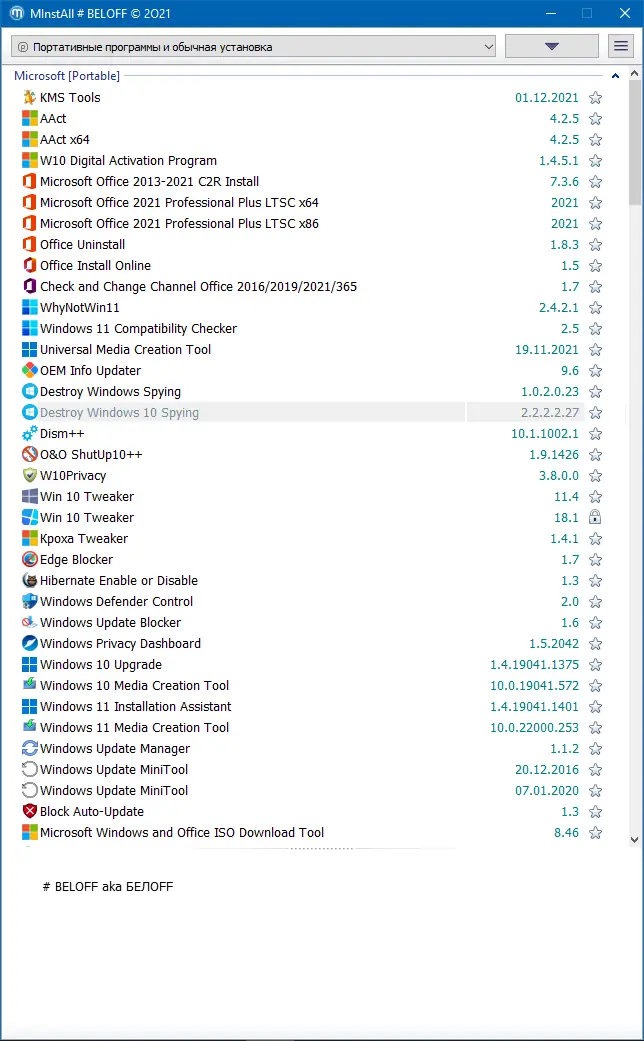Click the Edge Blocker icon
Screen dimensions: 644x1041
29,560
